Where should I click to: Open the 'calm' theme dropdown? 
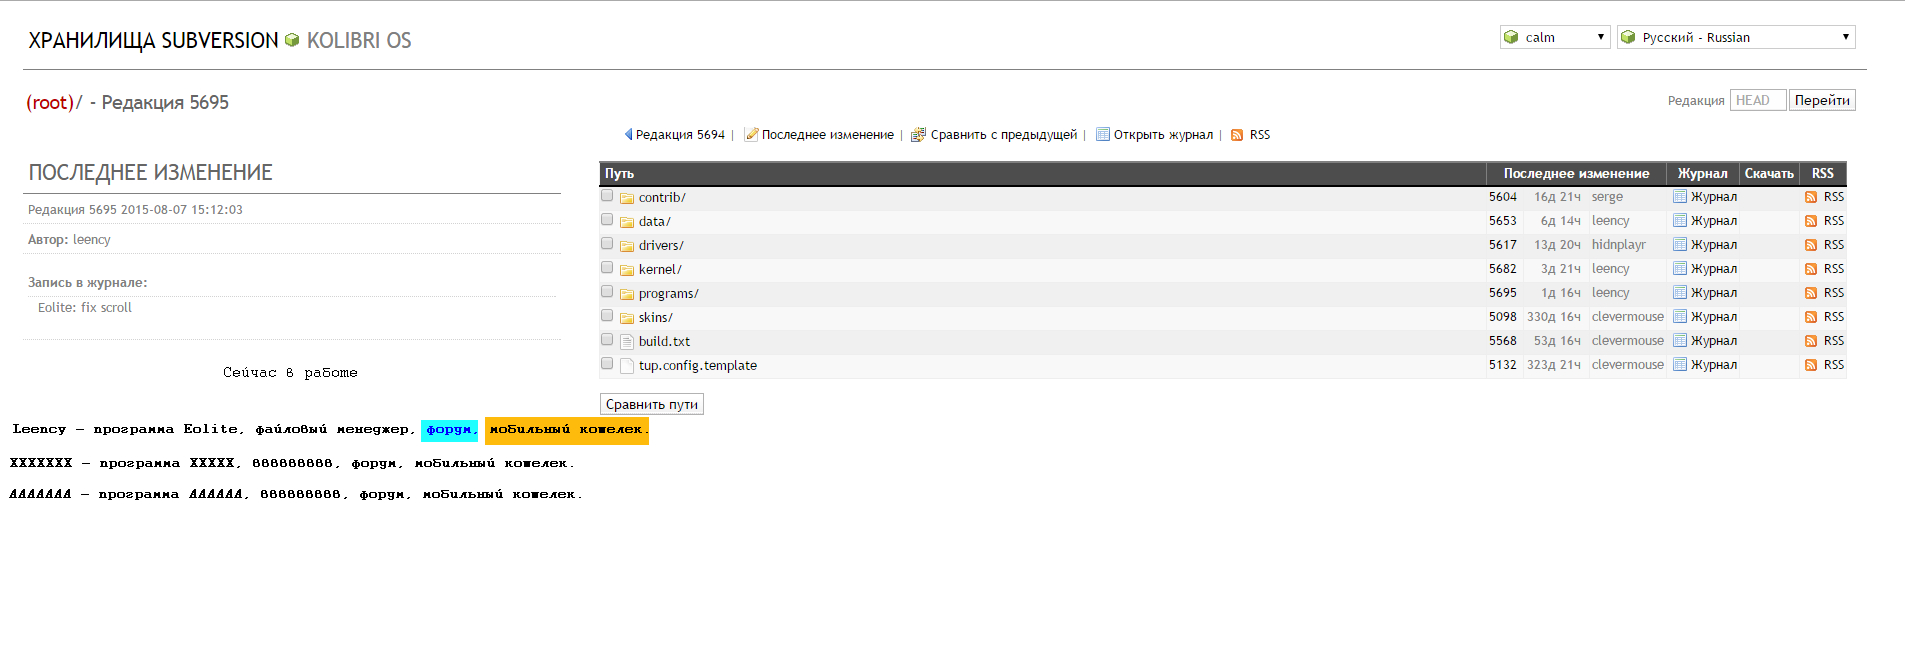click(1555, 37)
